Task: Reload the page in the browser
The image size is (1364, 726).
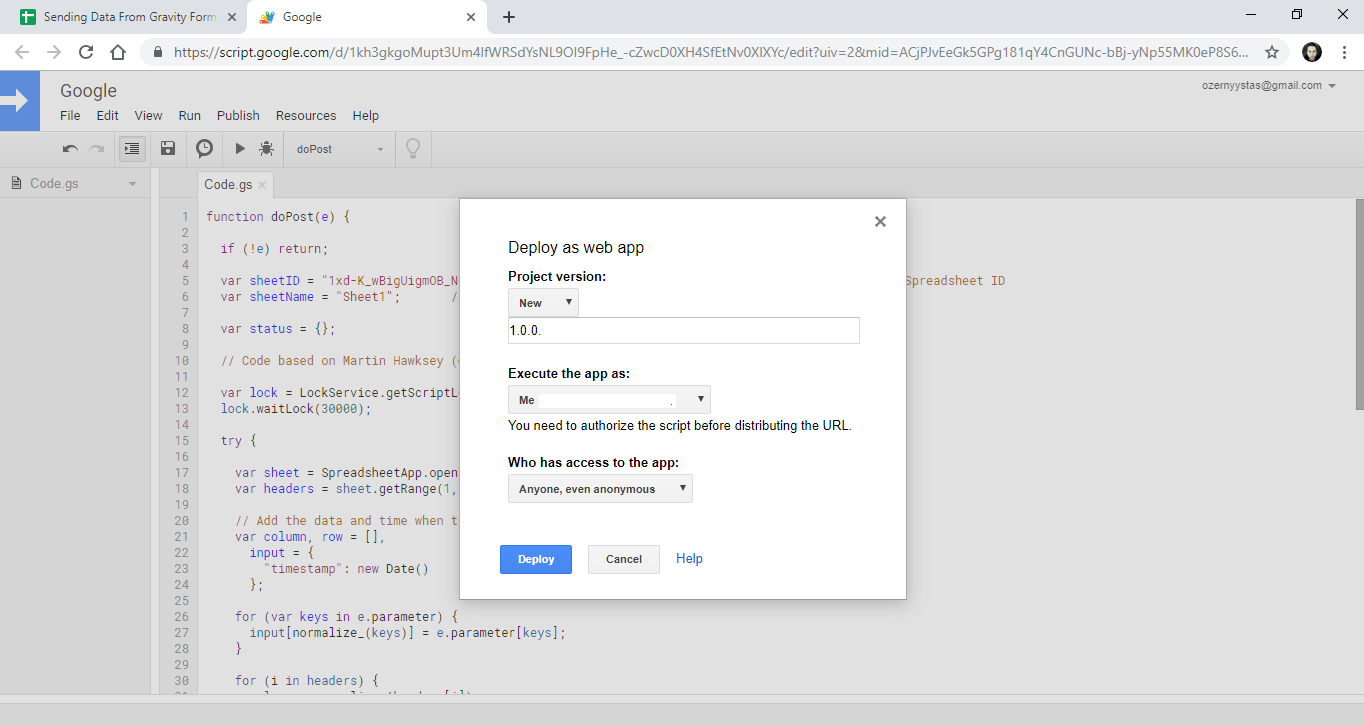Action: 86,52
